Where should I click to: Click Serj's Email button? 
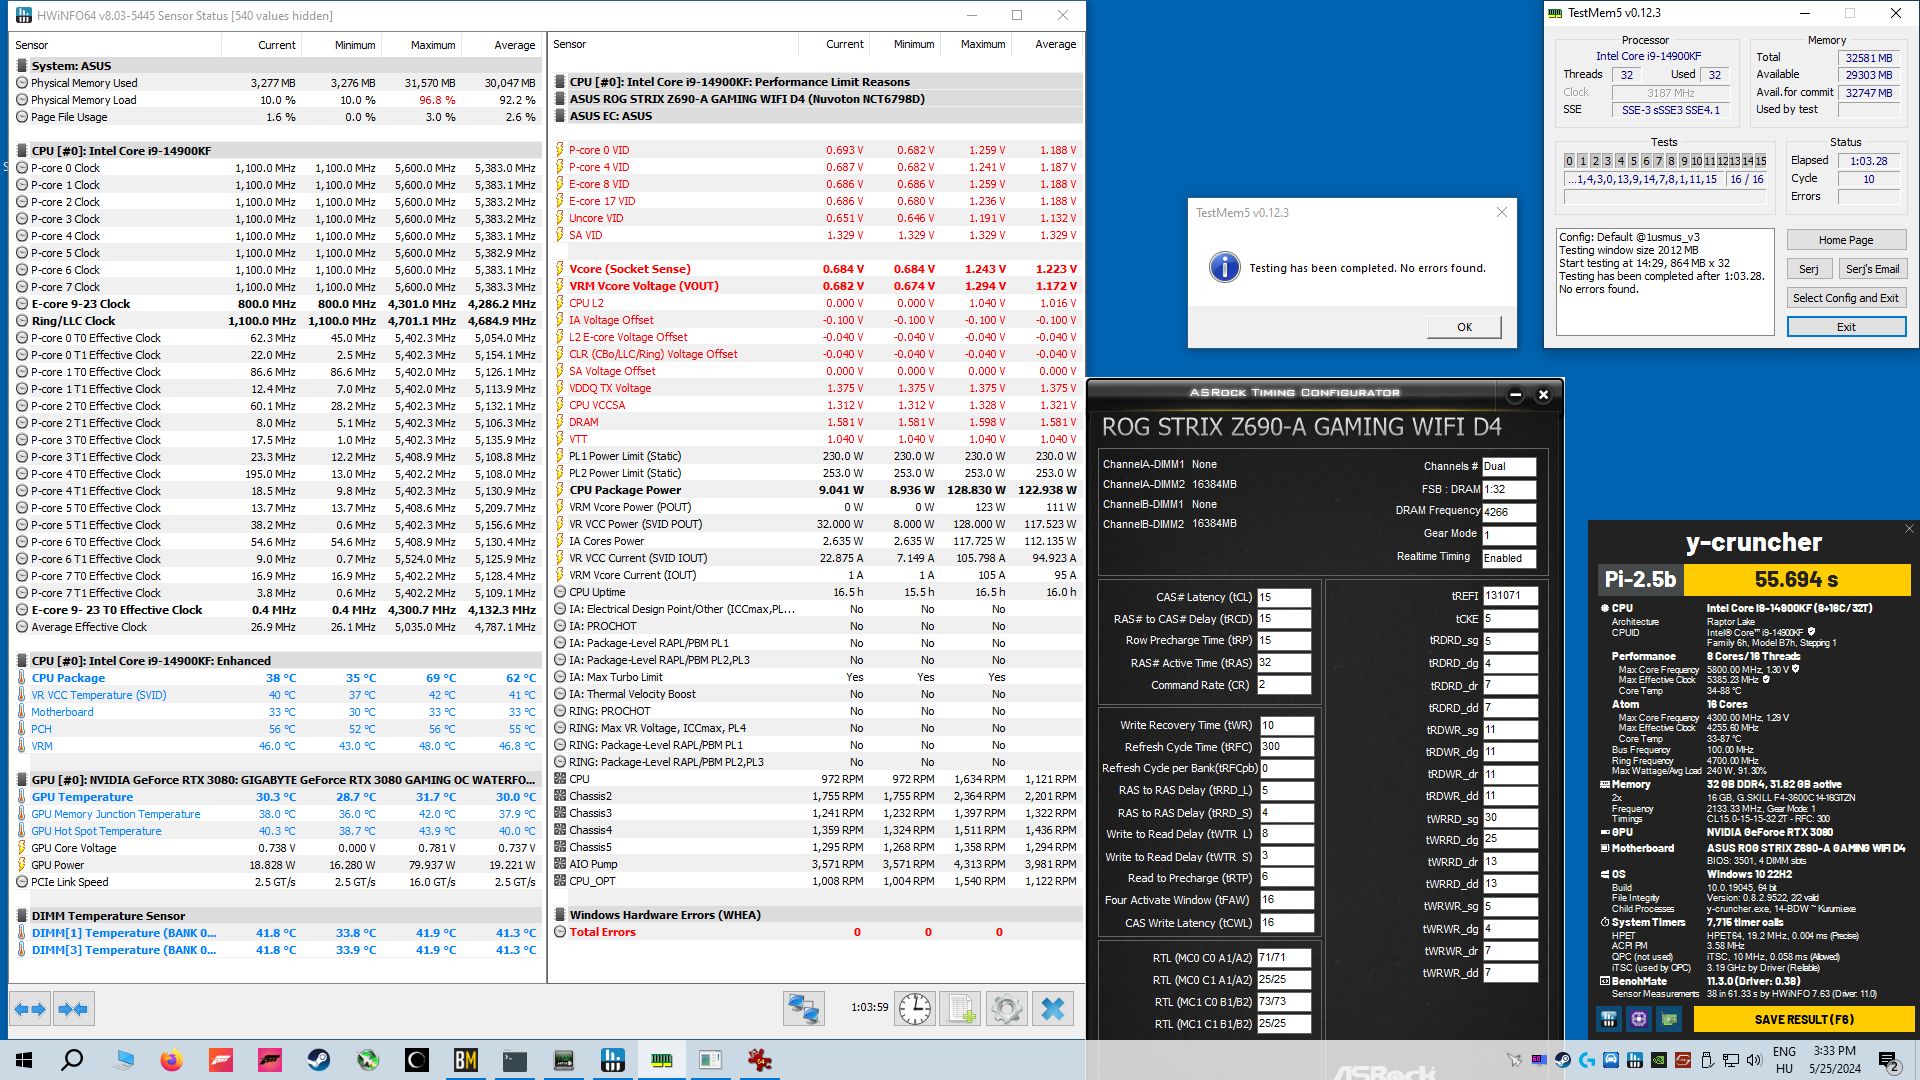[x=1872, y=269]
